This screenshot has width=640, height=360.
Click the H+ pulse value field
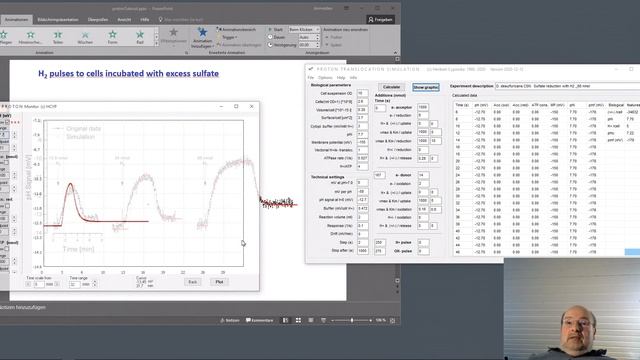[423, 242]
